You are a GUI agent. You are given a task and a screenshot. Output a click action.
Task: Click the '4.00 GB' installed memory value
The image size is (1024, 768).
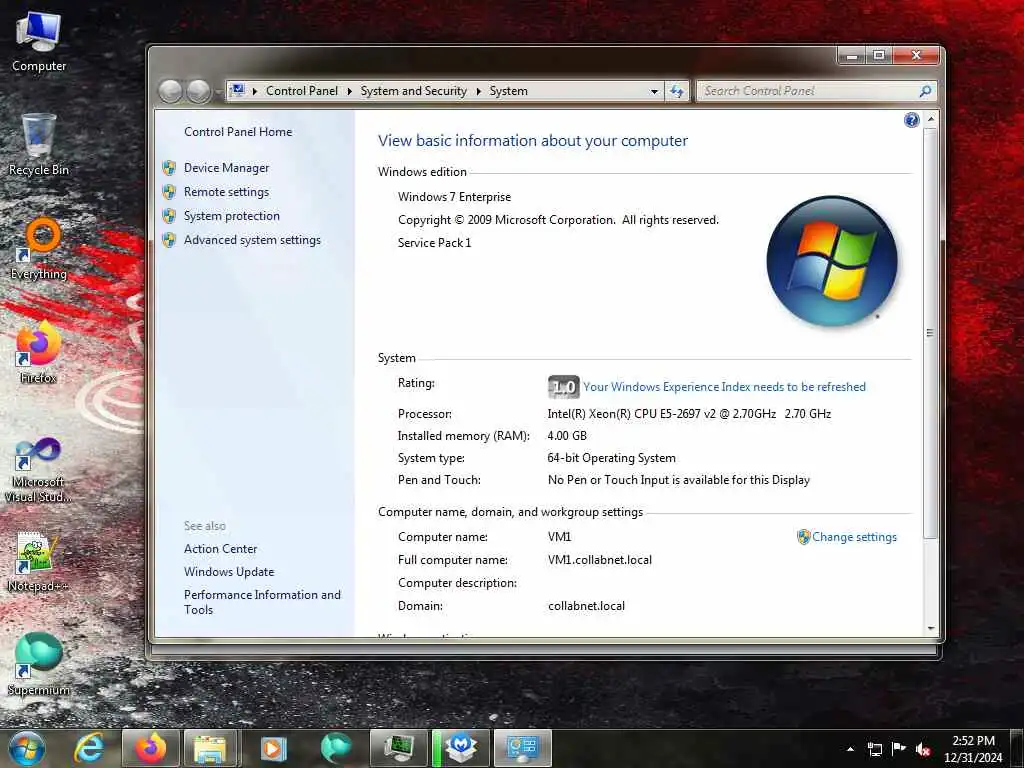pyautogui.click(x=567, y=436)
